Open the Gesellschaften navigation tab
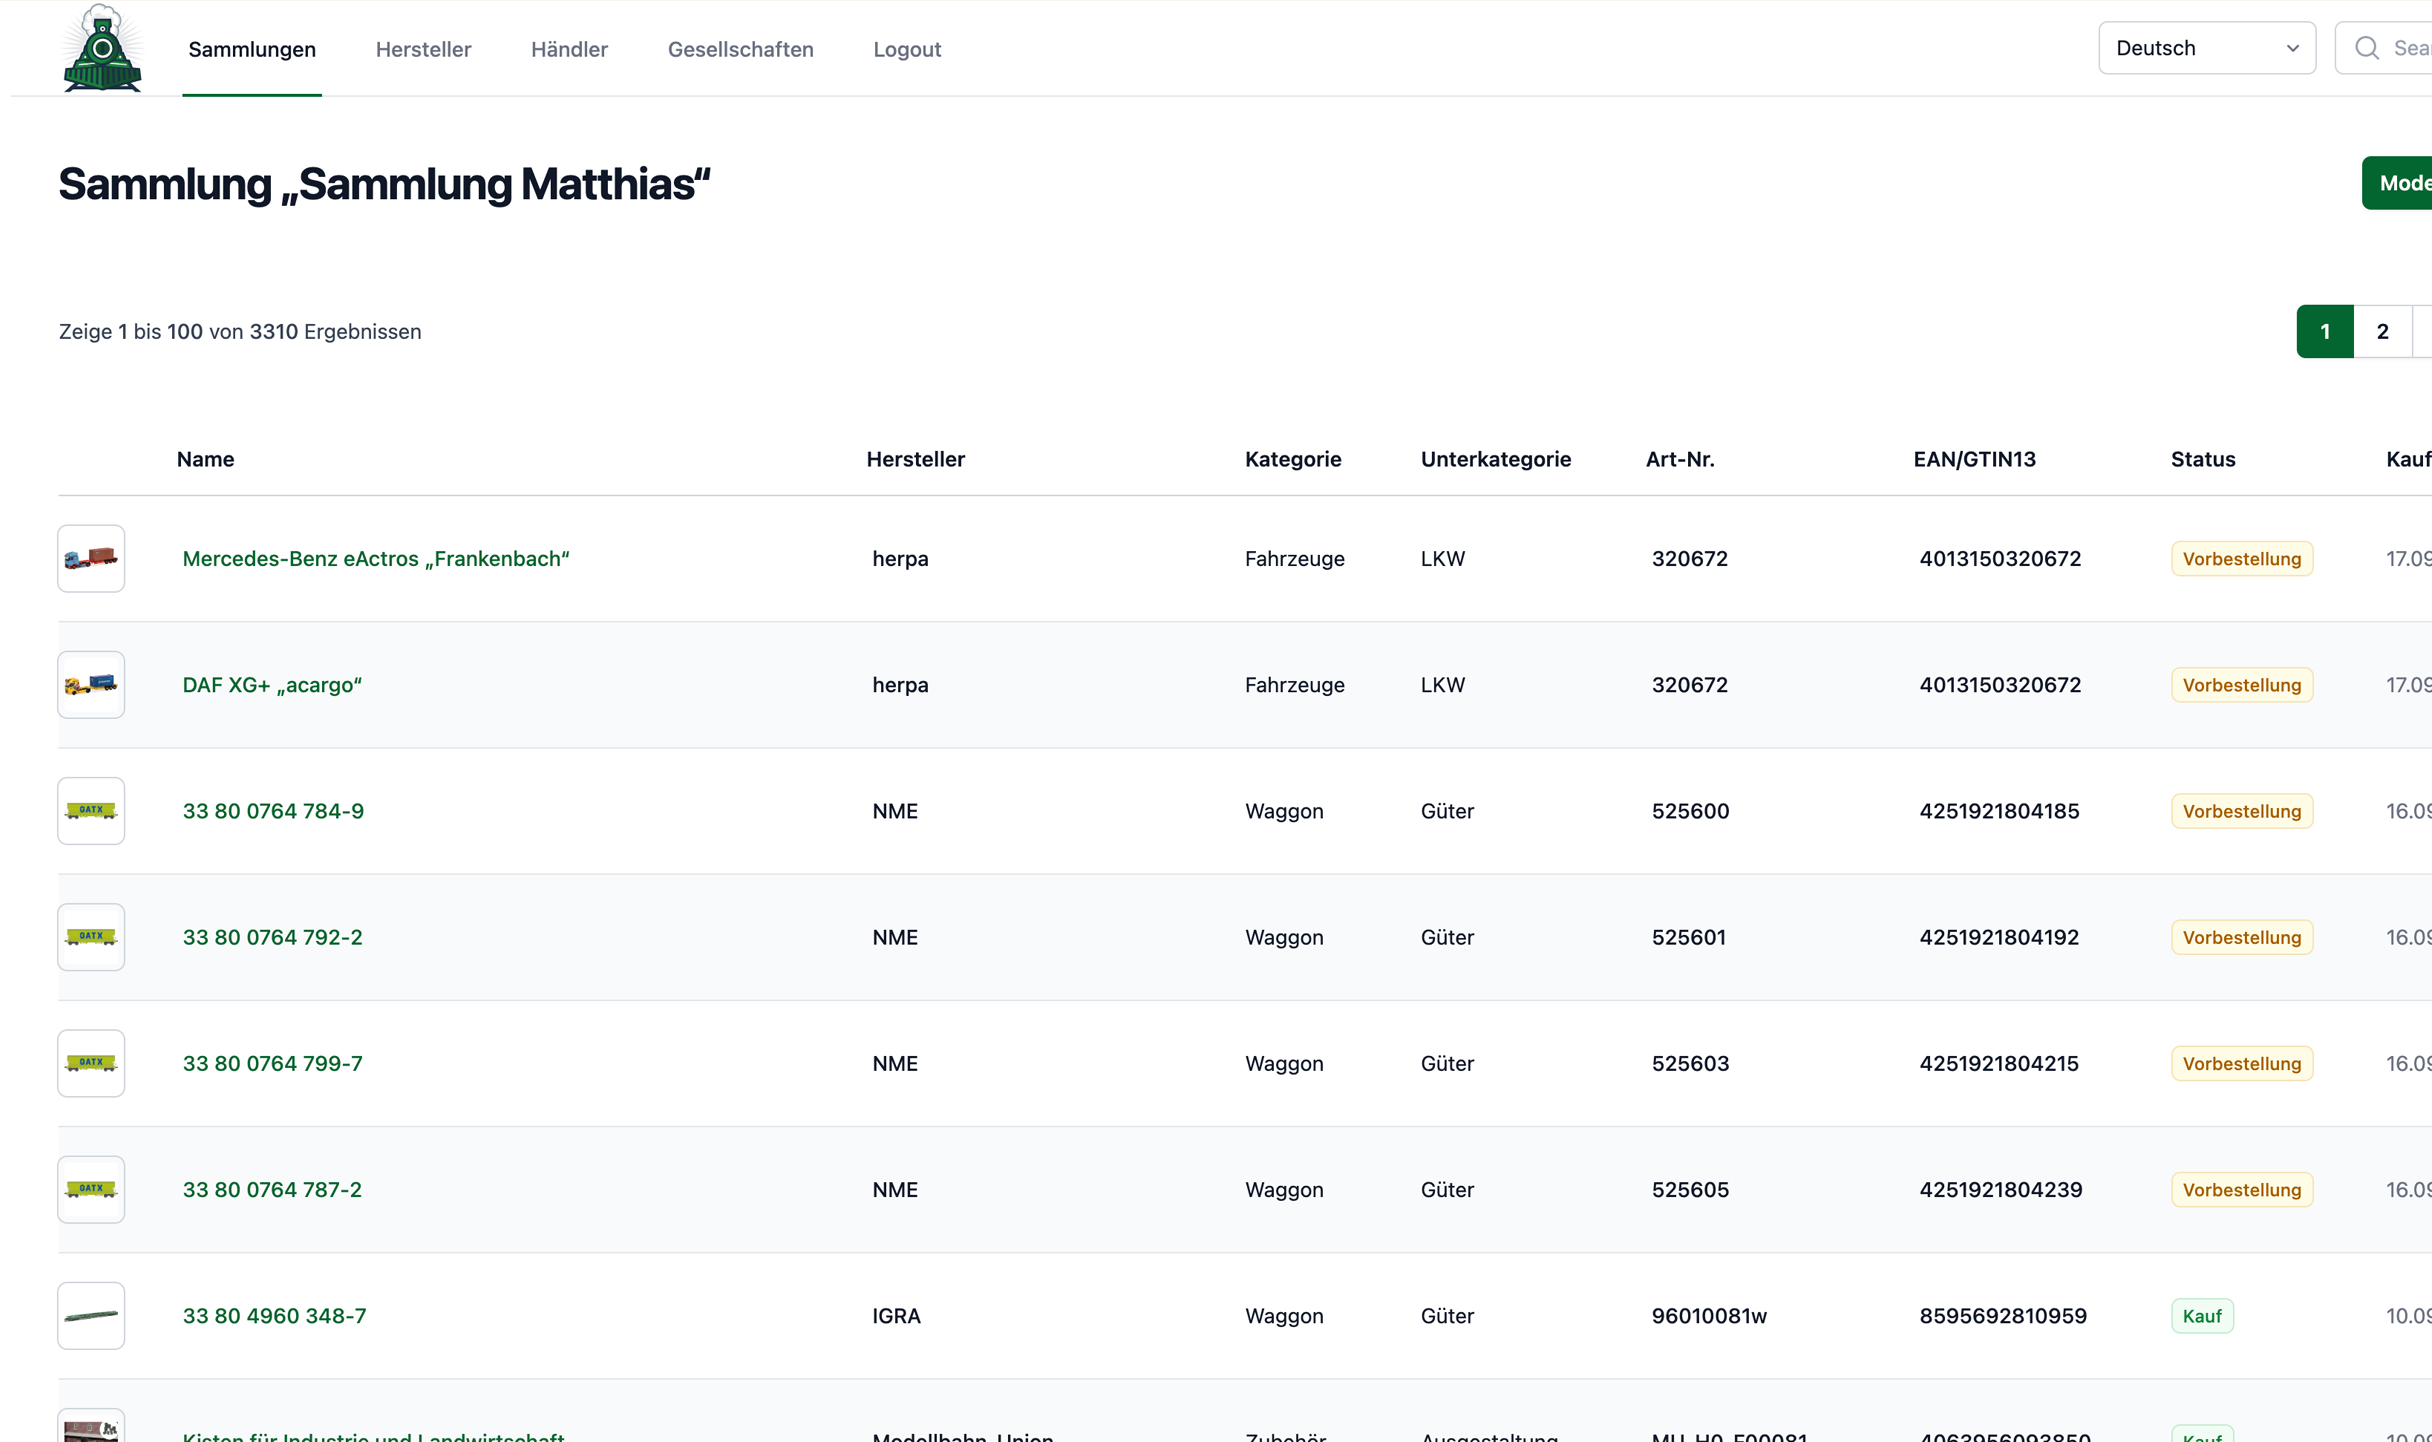Screen dimensions: 2432x1442 pyautogui.click(x=740, y=48)
